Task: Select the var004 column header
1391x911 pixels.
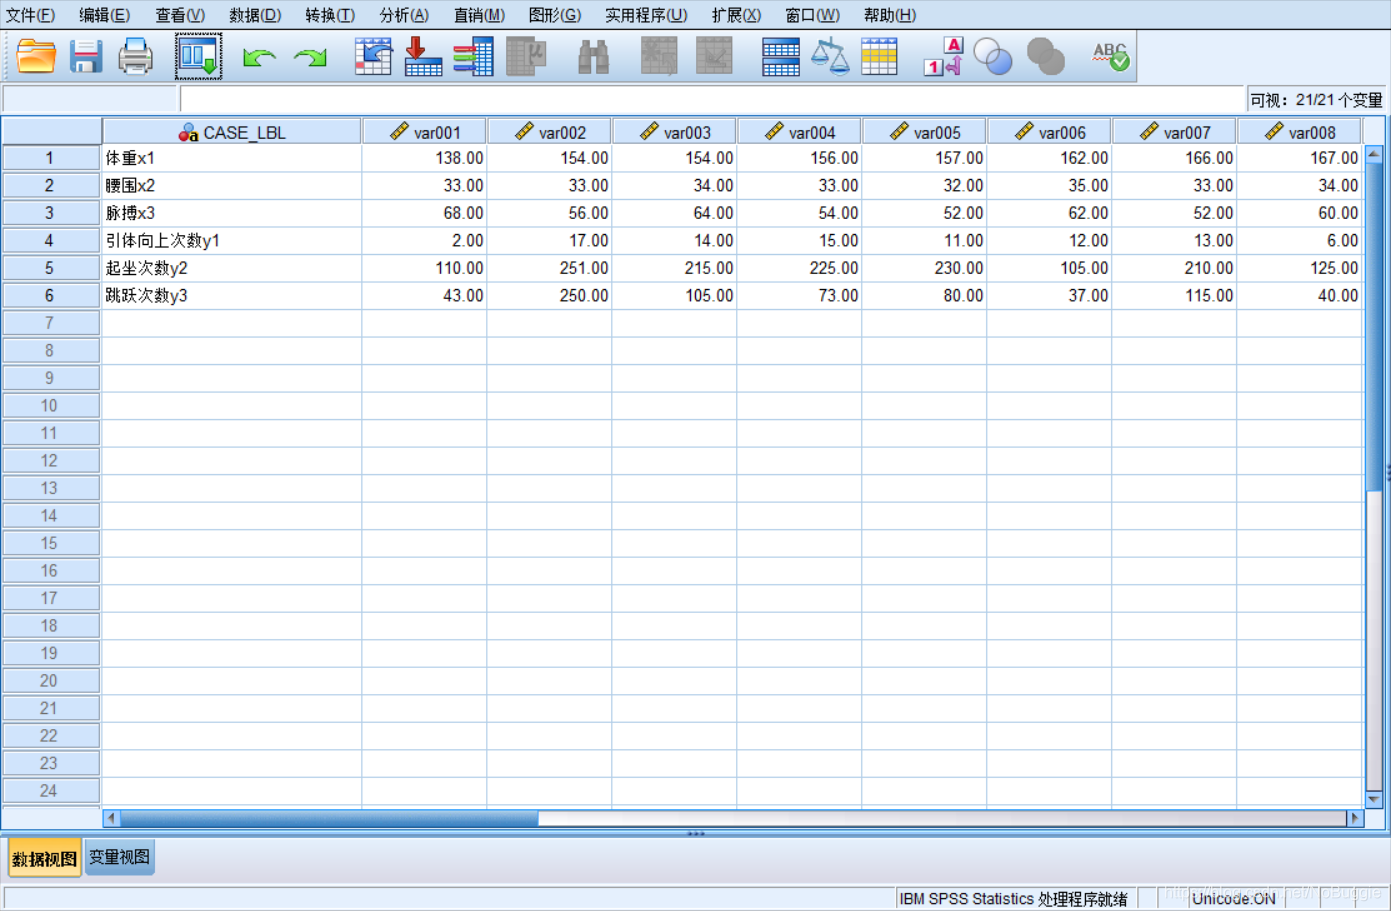Action: click(x=800, y=132)
